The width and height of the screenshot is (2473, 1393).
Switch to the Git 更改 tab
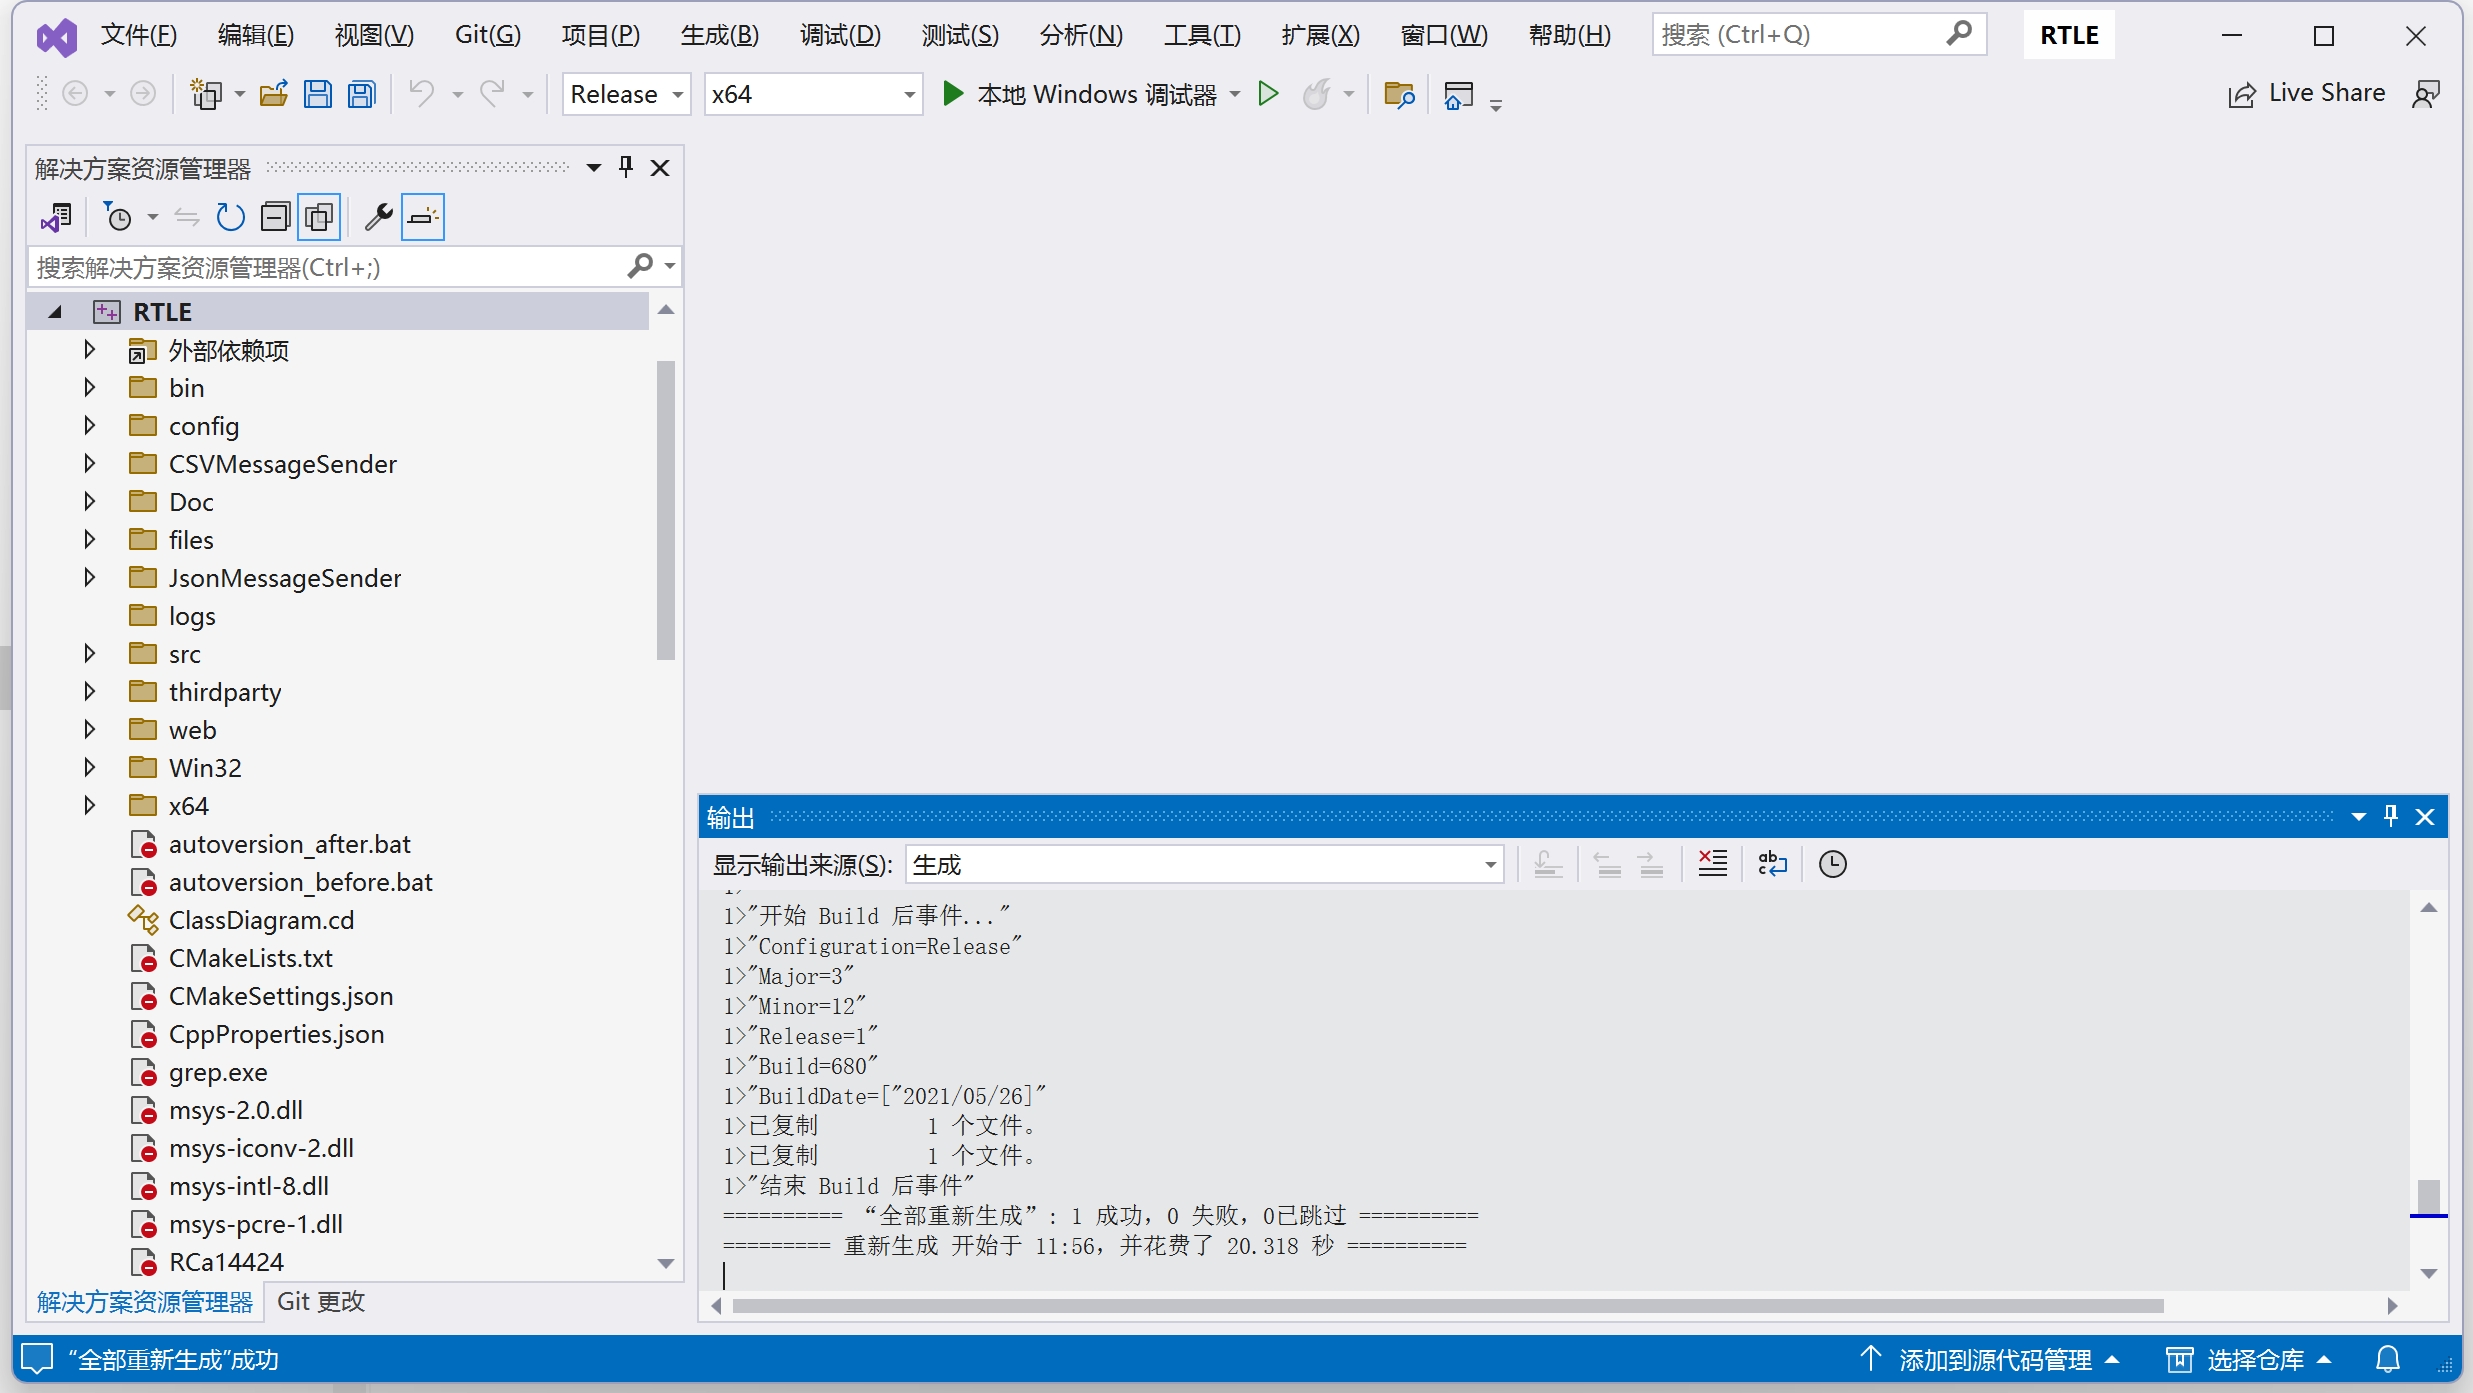tap(320, 1301)
